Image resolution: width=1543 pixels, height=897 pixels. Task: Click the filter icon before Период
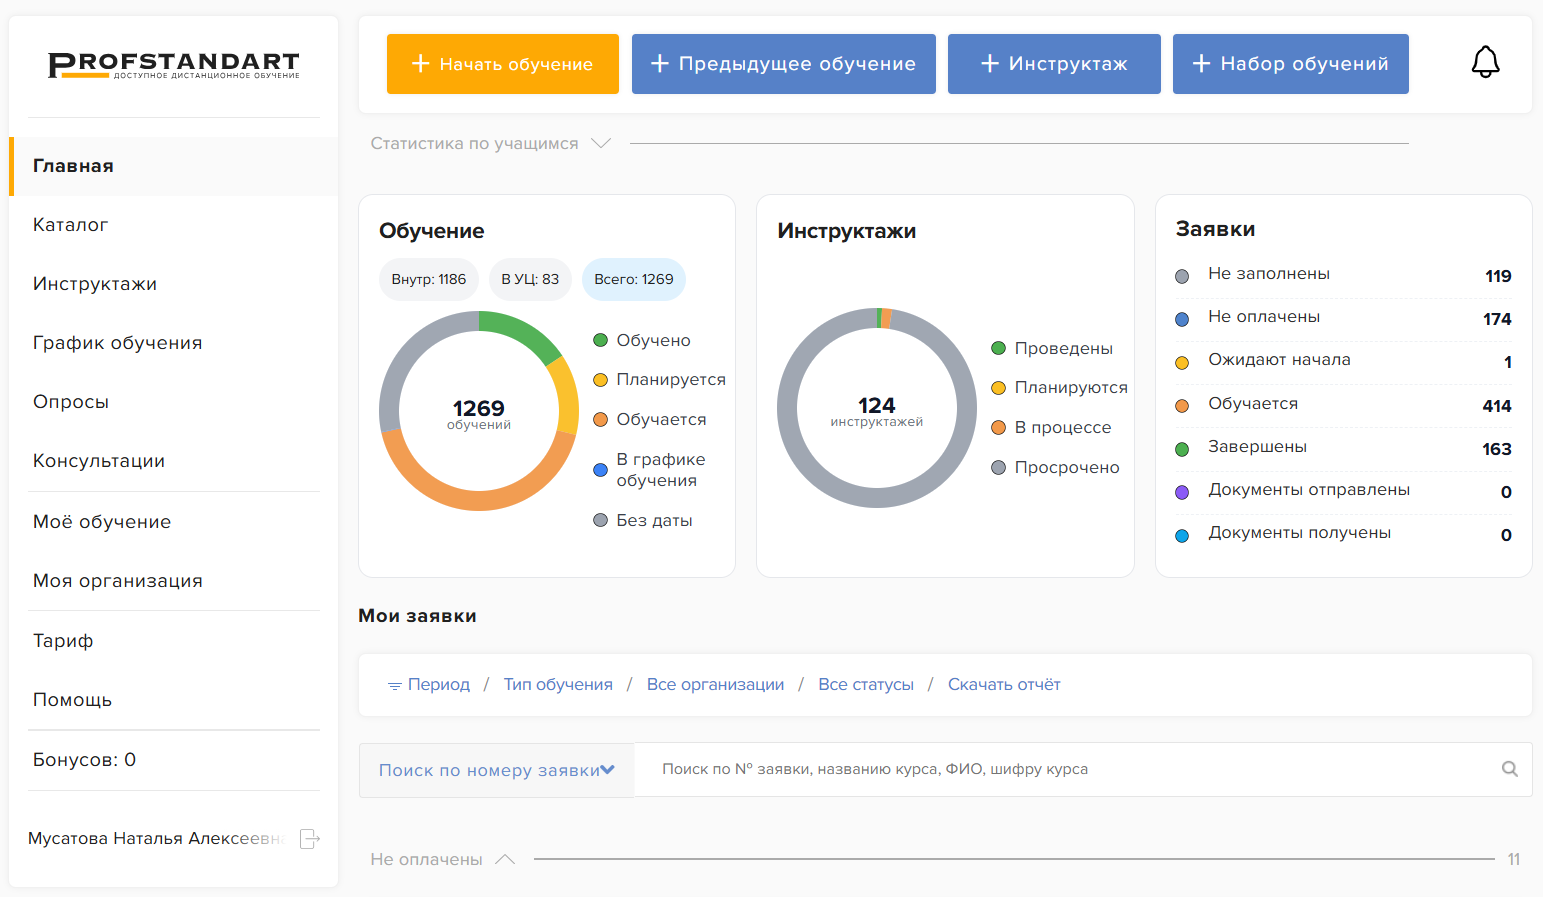[395, 685]
